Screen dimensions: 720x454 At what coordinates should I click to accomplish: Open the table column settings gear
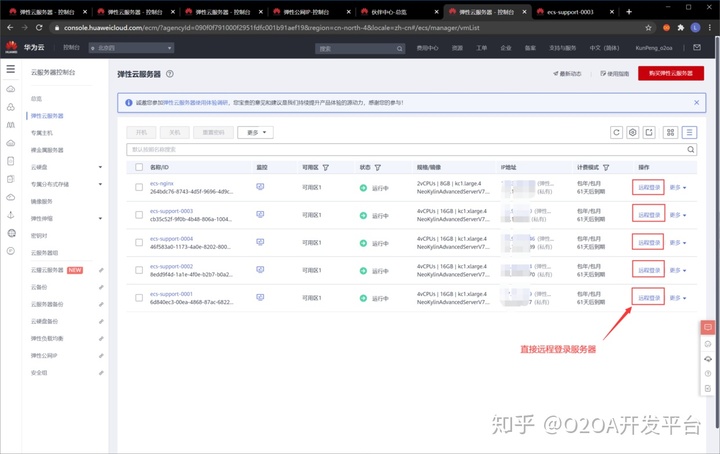click(632, 132)
